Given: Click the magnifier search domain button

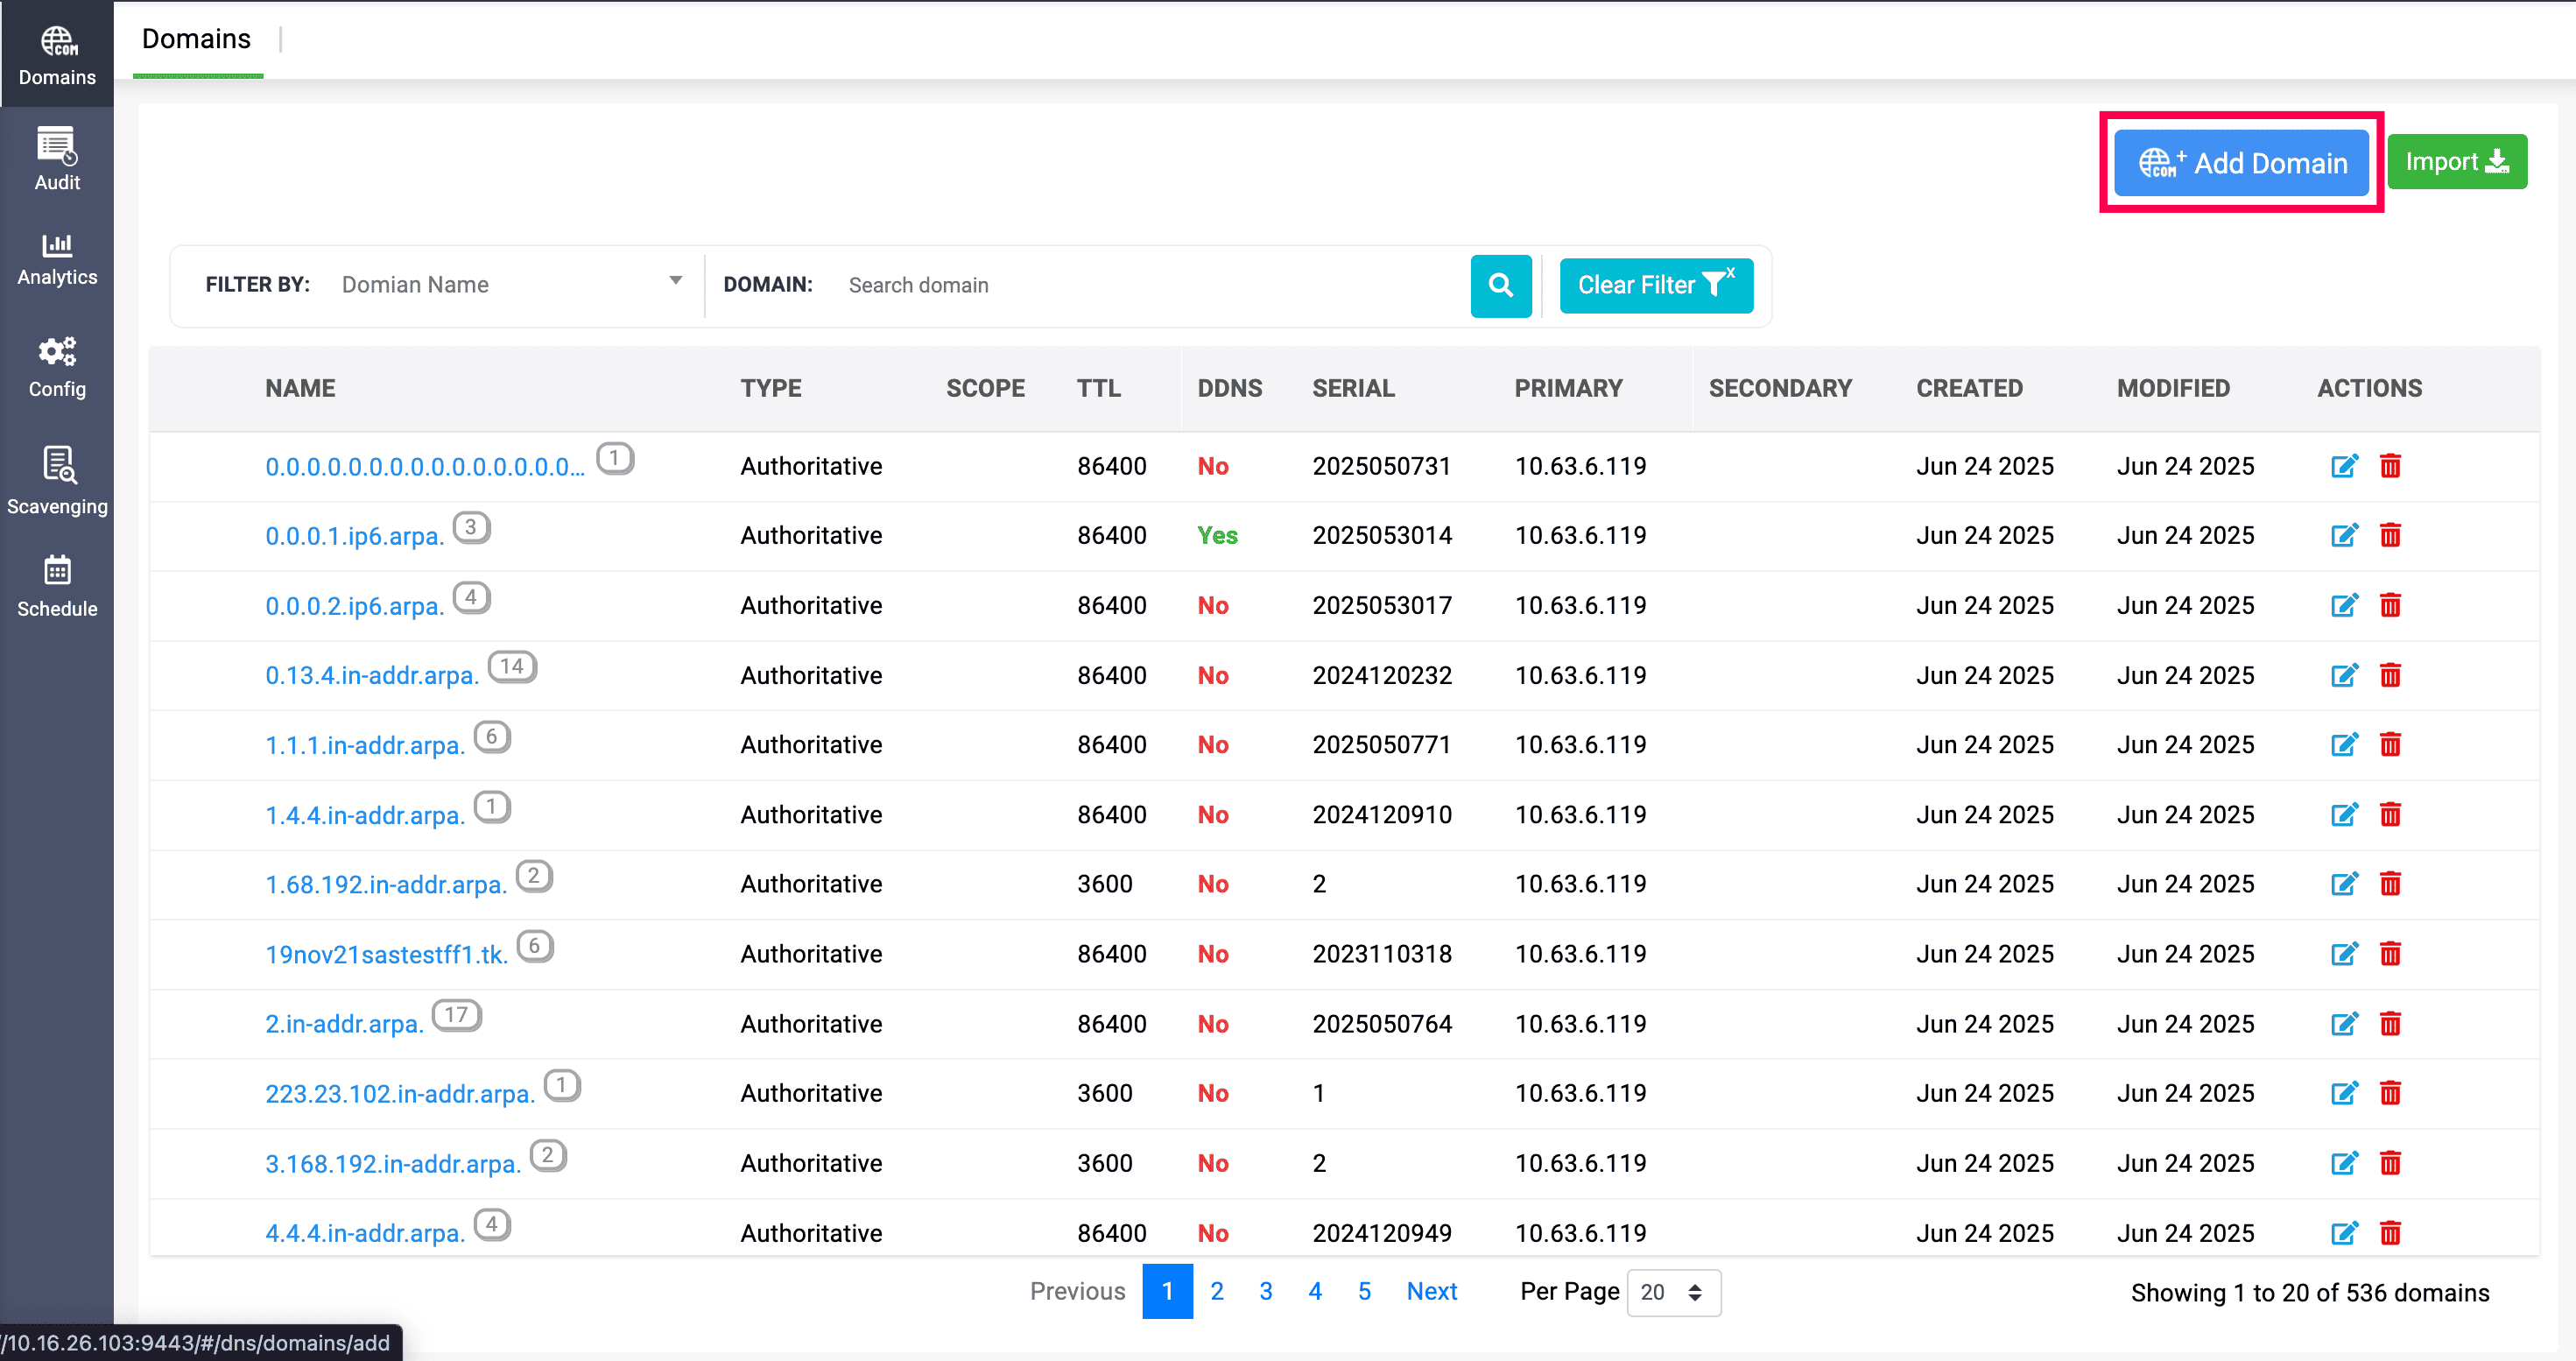Looking at the screenshot, I should tap(1500, 285).
